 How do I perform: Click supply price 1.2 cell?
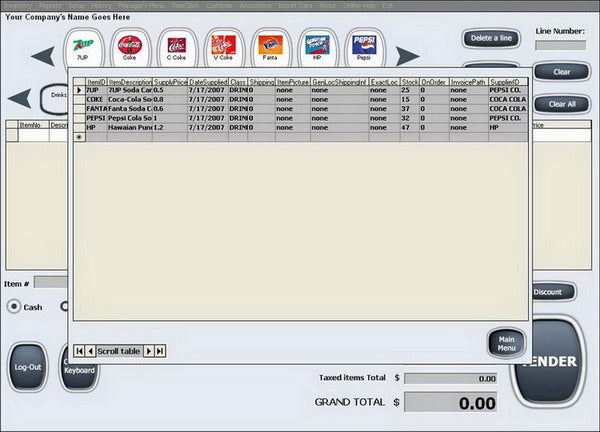(170, 127)
